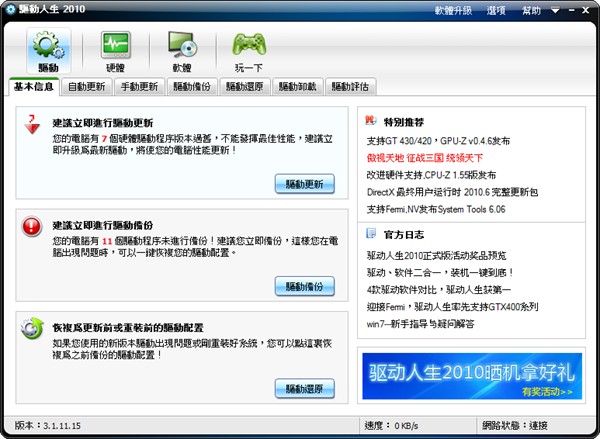Switch to the 基本信息 tab
Screen dimensions: 600x439
[34, 87]
